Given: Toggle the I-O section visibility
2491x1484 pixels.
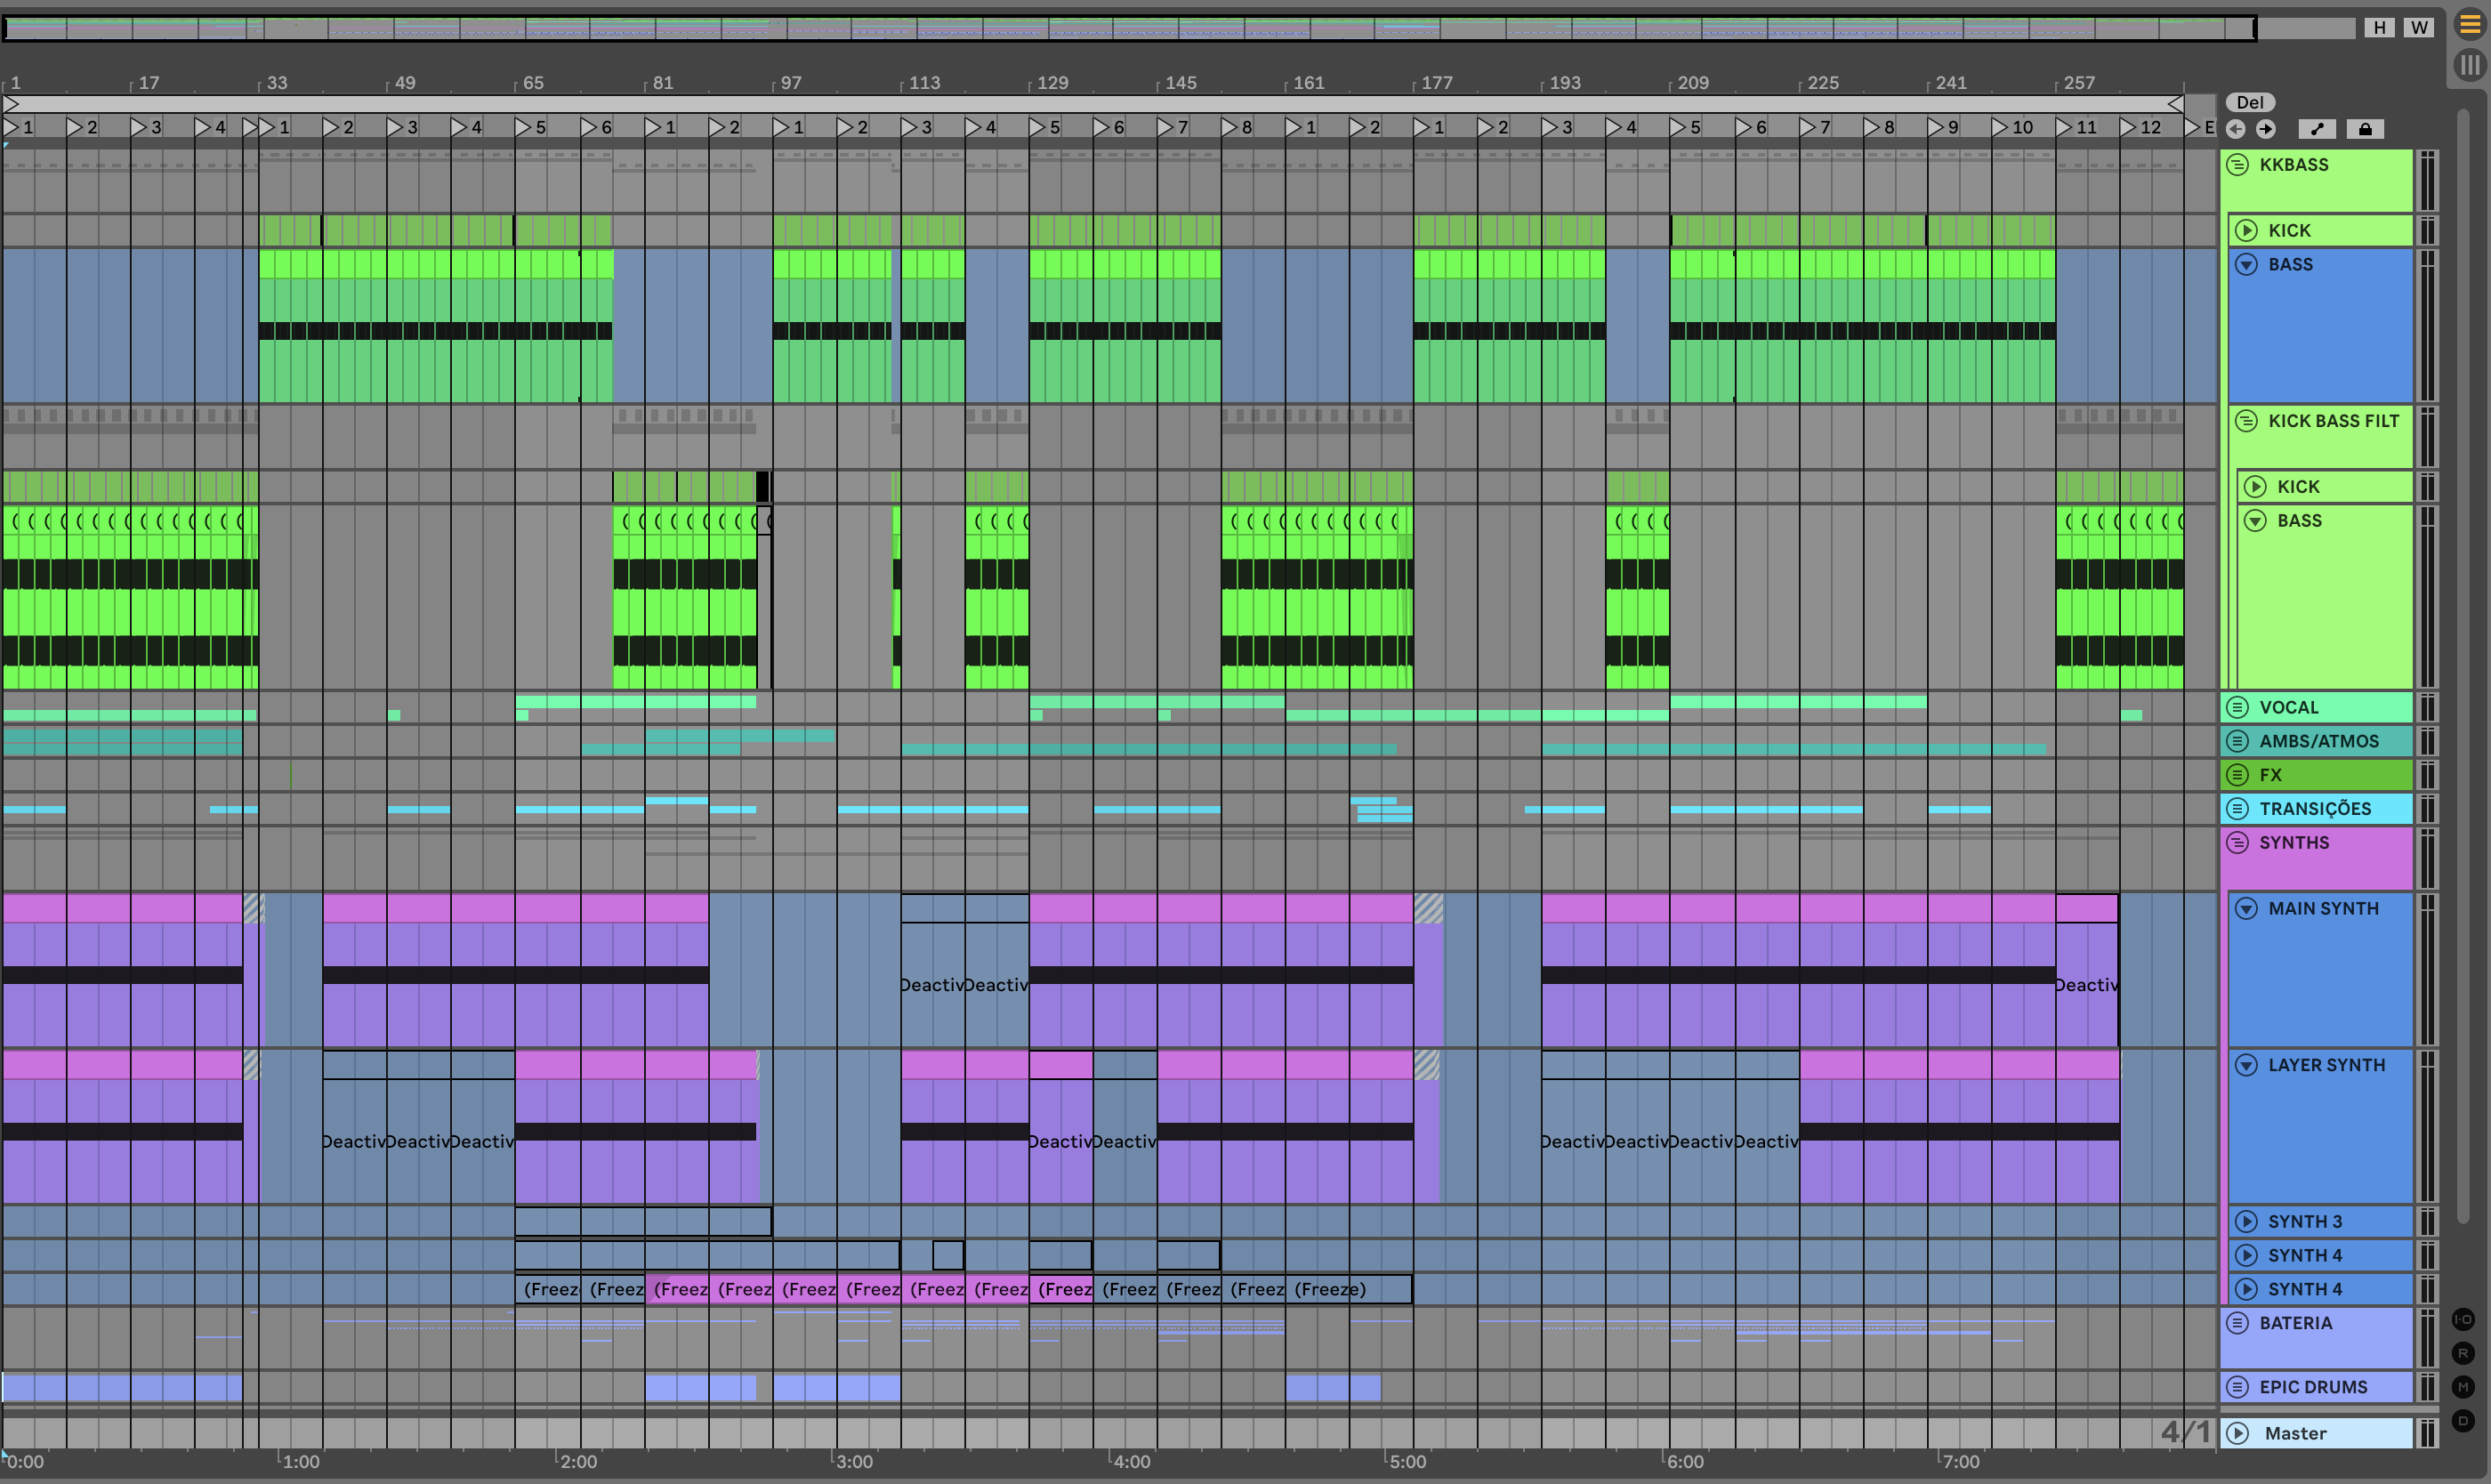Looking at the screenshot, I should pyautogui.click(x=2463, y=1320).
